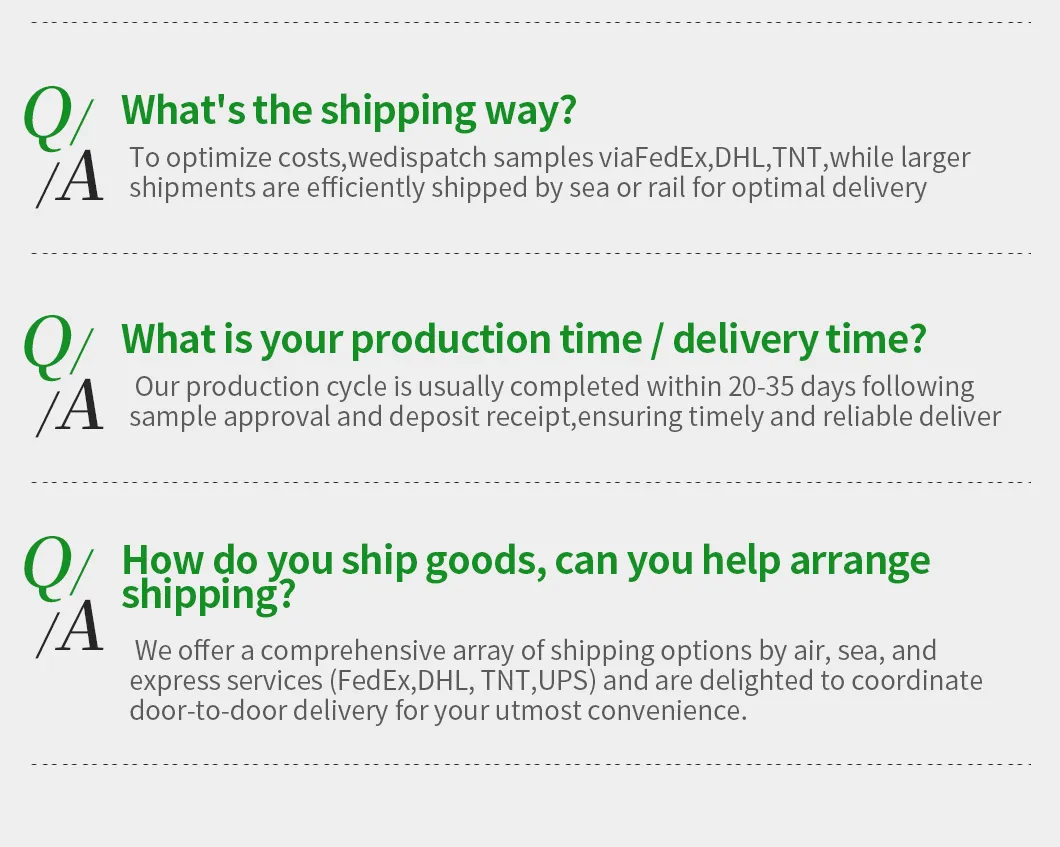This screenshot has height=847, width=1060.
Task: Click the answer starting "Our production cycle"
Action: (x=564, y=401)
